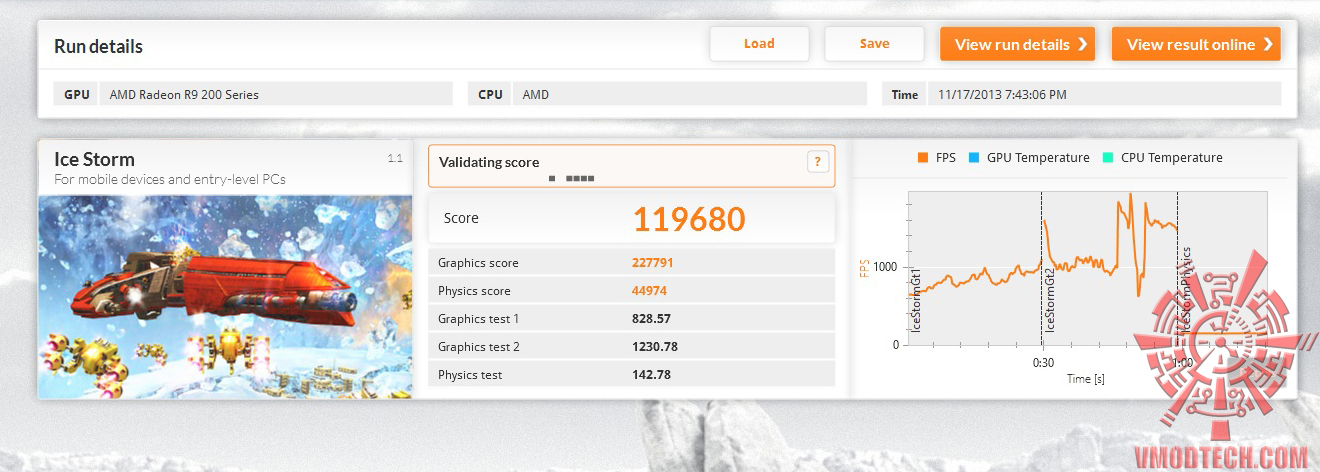Click the Load button
1320x472 pixels.
(x=759, y=44)
